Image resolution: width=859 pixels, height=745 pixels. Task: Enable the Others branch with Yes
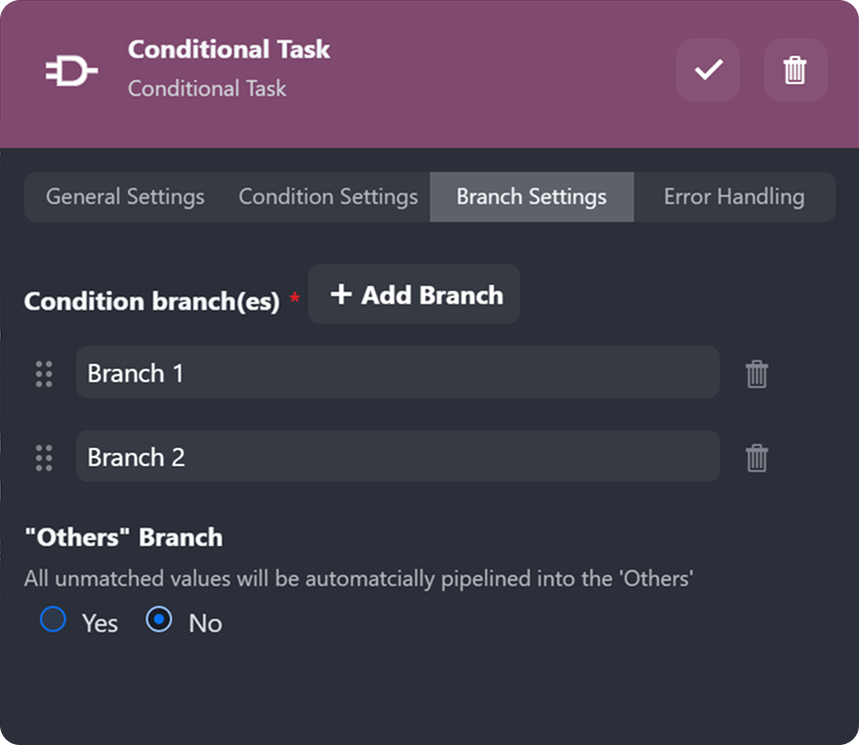(x=53, y=620)
